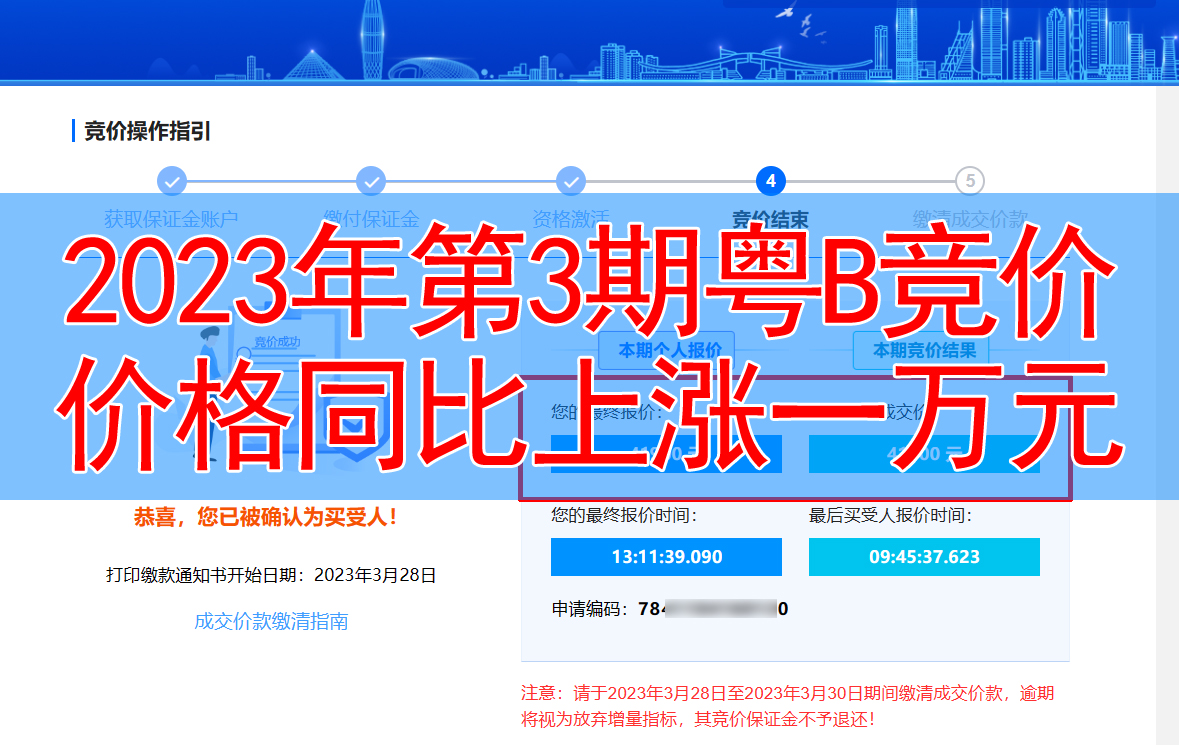Select step 5 circle in progress bar
This screenshot has height=745, width=1179.
[x=970, y=181]
